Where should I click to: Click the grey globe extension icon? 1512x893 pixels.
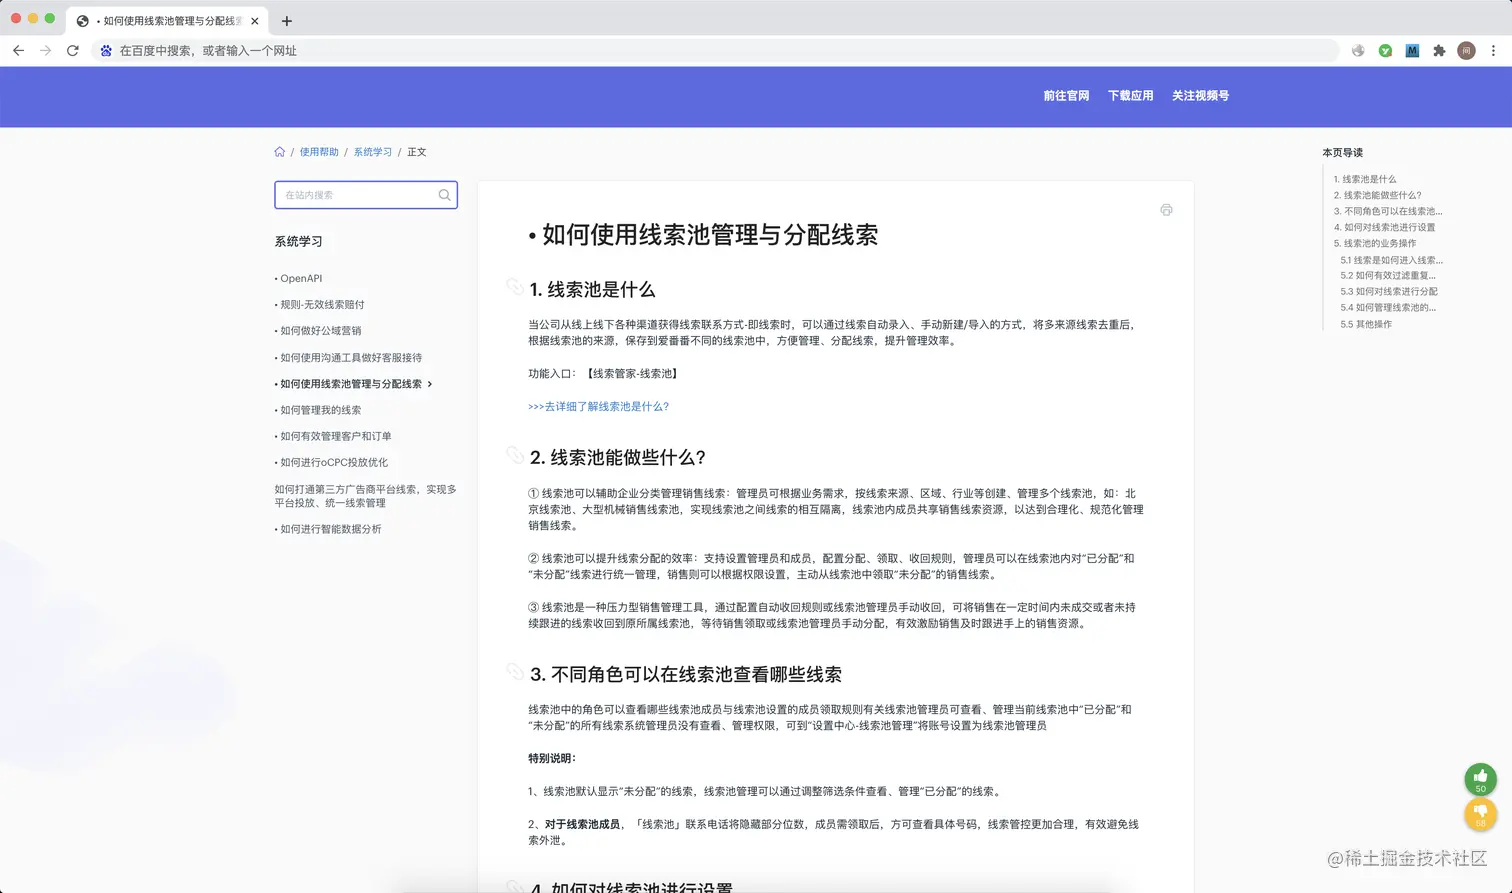[x=1358, y=51]
